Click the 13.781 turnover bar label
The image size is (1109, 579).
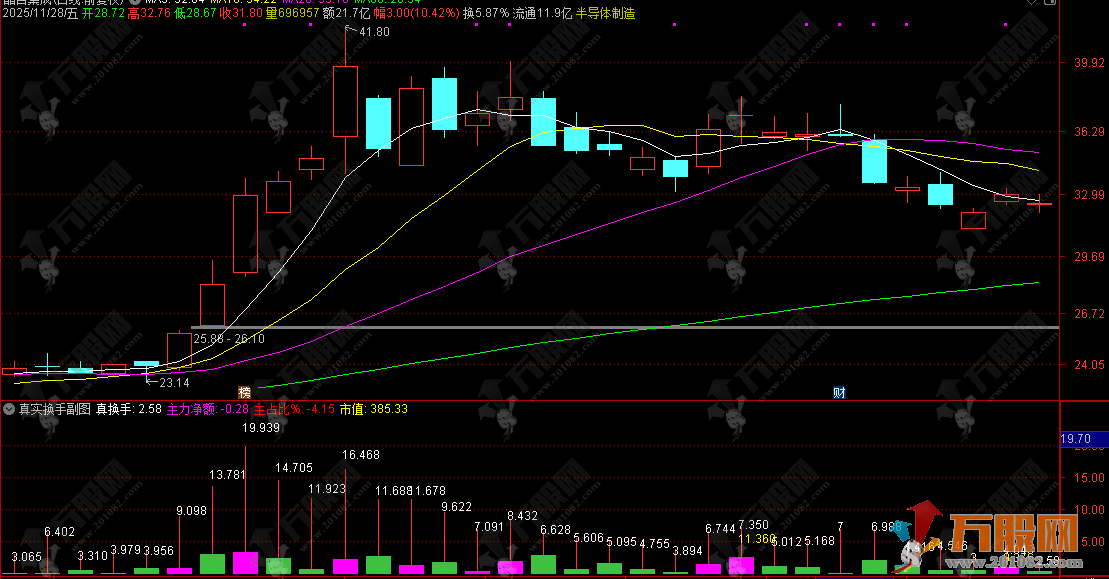click(x=227, y=474)
